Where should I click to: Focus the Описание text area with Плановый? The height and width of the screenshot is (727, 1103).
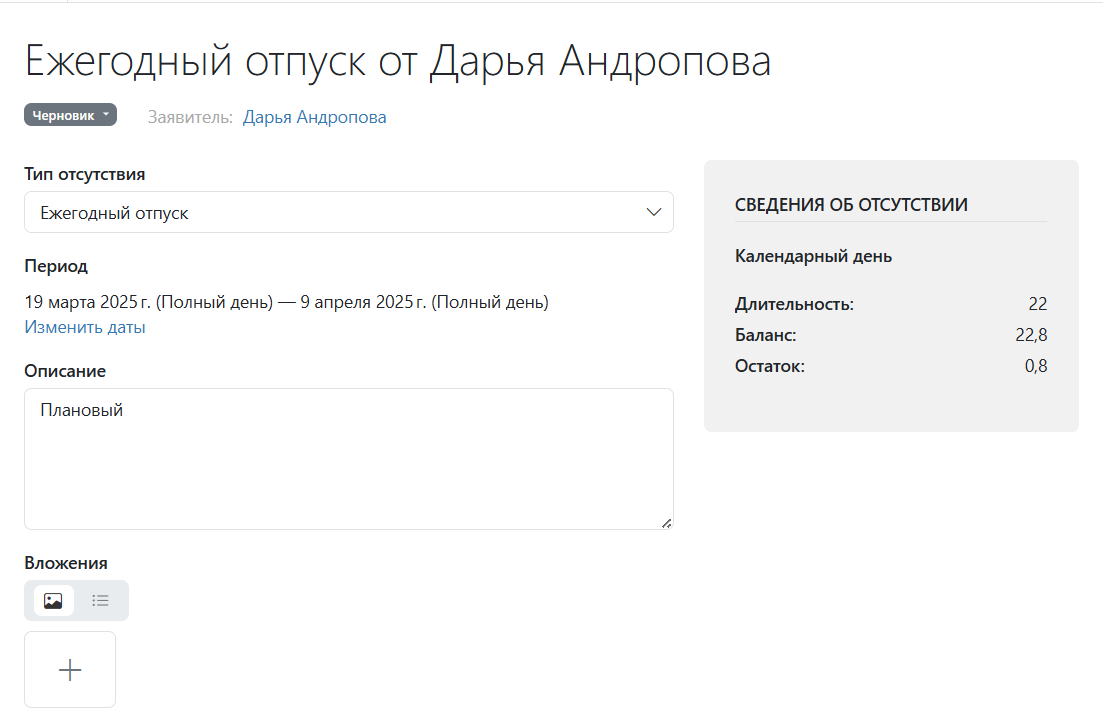click(x=348, y=458)
